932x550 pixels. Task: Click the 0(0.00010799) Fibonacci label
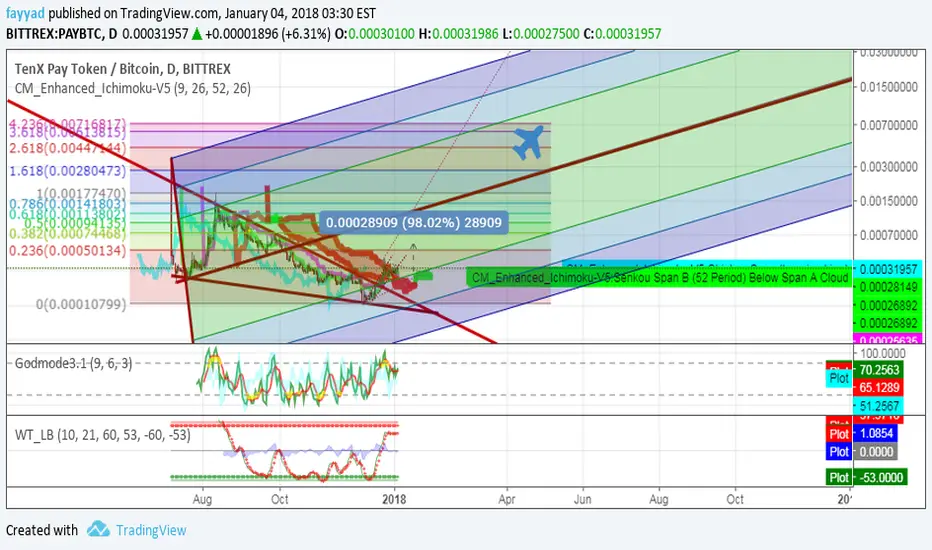pyautogui.click(x=81, y=304)
